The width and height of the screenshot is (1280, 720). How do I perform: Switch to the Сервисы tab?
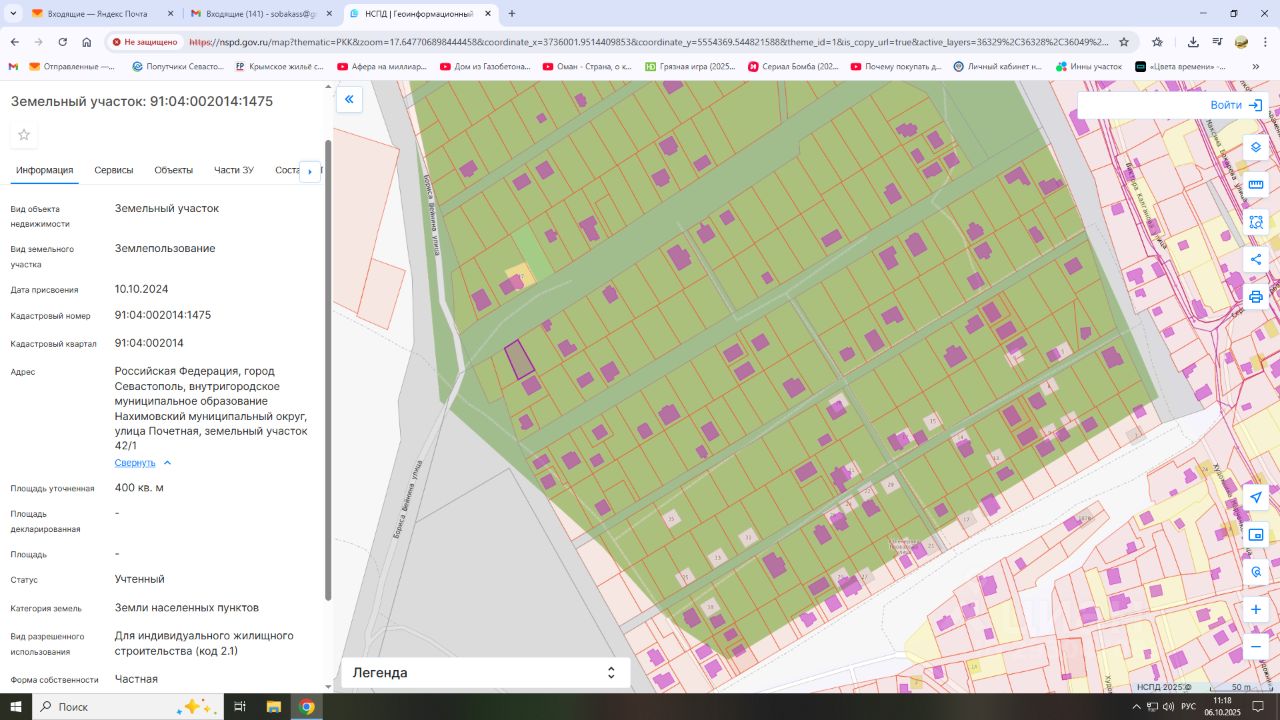pos(114,170)
